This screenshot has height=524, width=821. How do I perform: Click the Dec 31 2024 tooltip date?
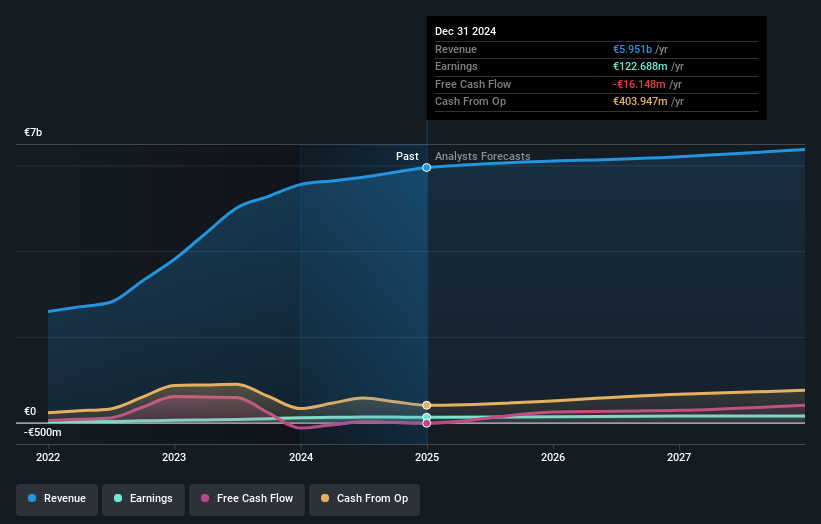click(465, 31)
